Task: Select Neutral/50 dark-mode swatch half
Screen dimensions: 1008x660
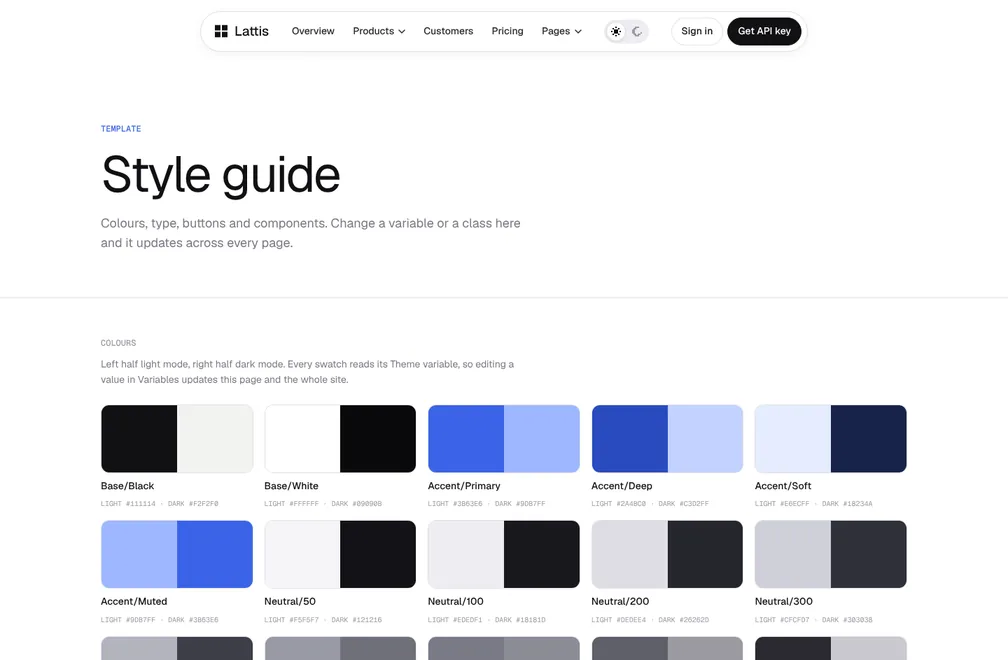Action: tap(378, 554)
